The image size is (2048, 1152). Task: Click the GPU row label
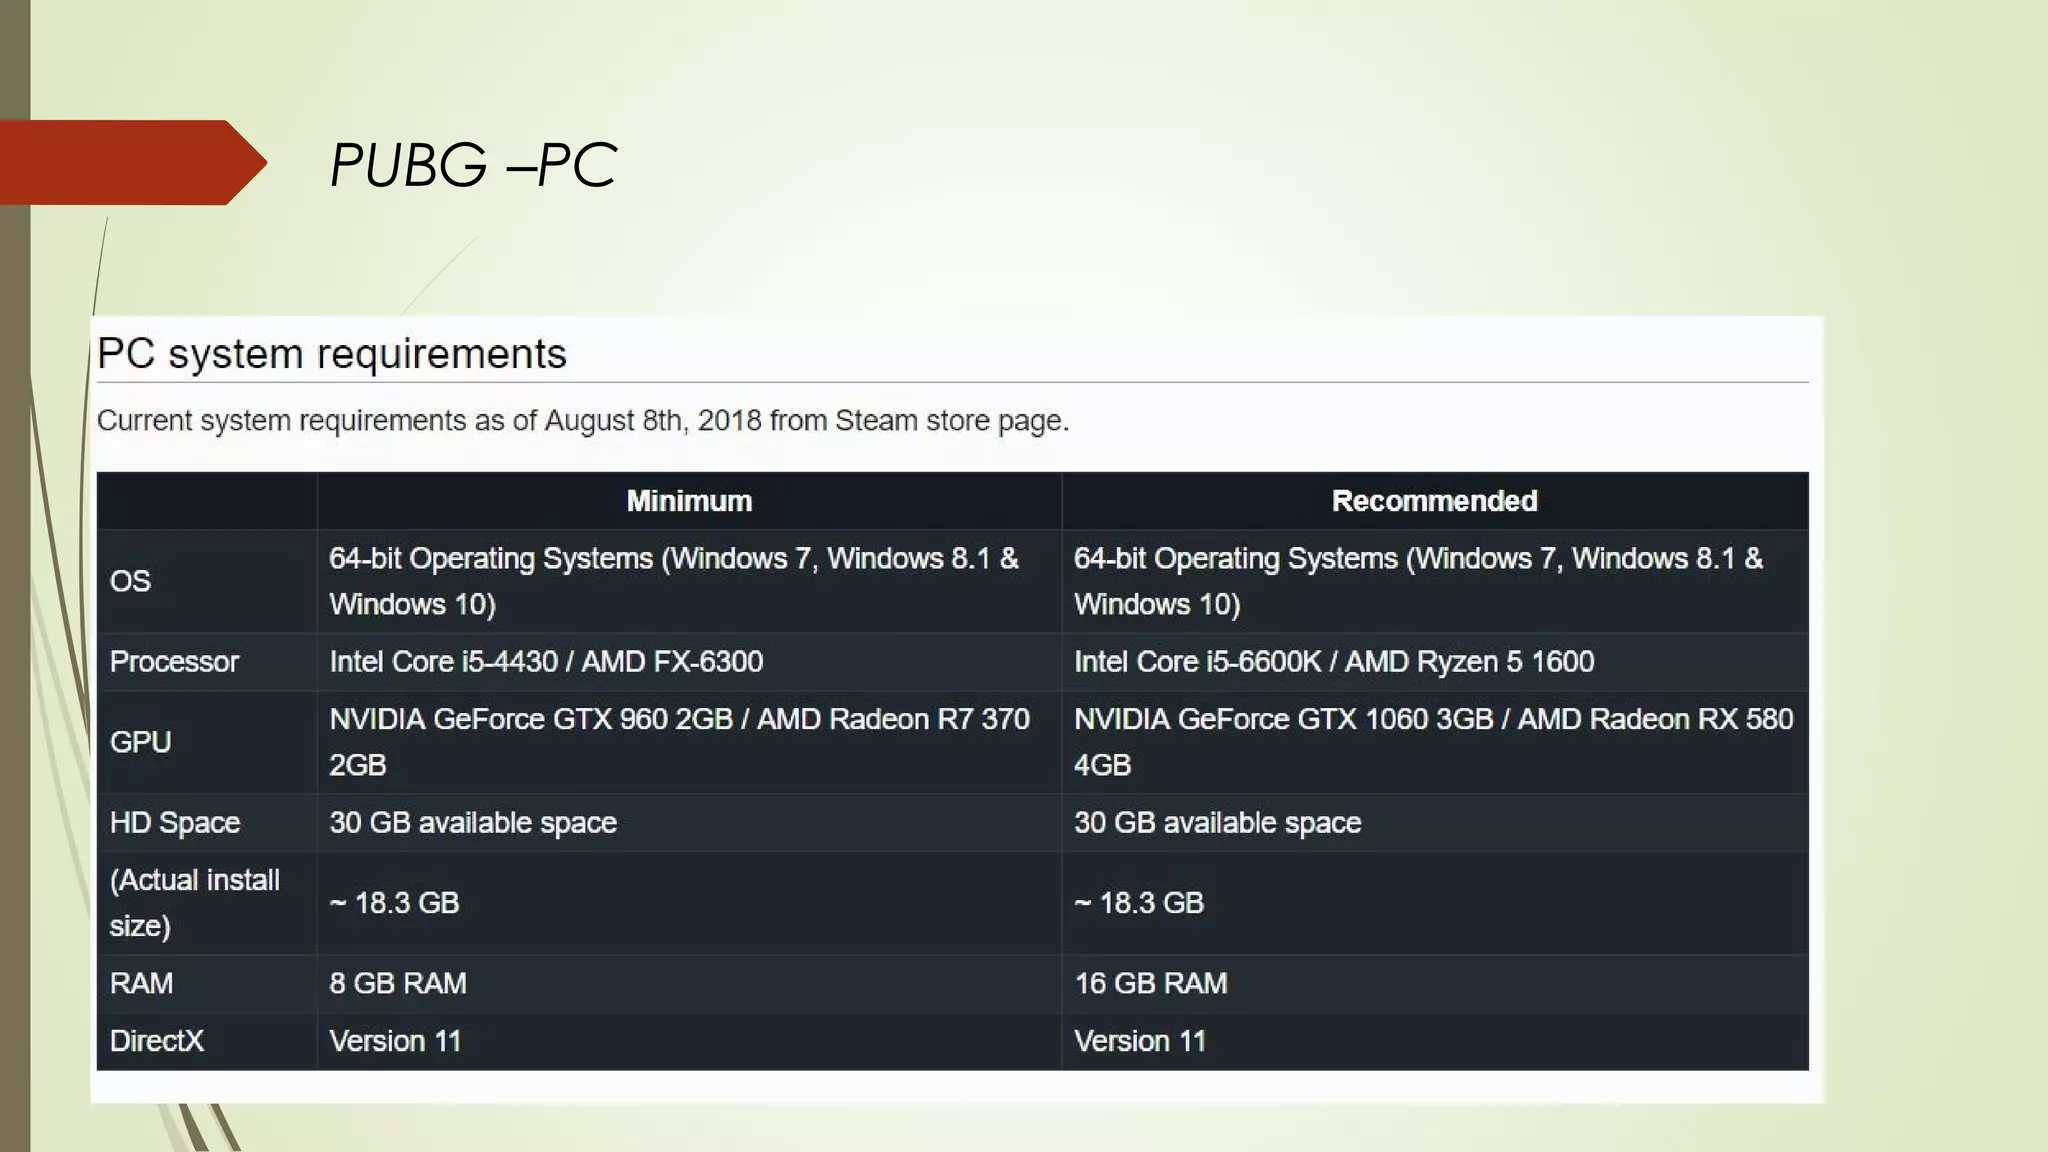(x=140, y=742)
